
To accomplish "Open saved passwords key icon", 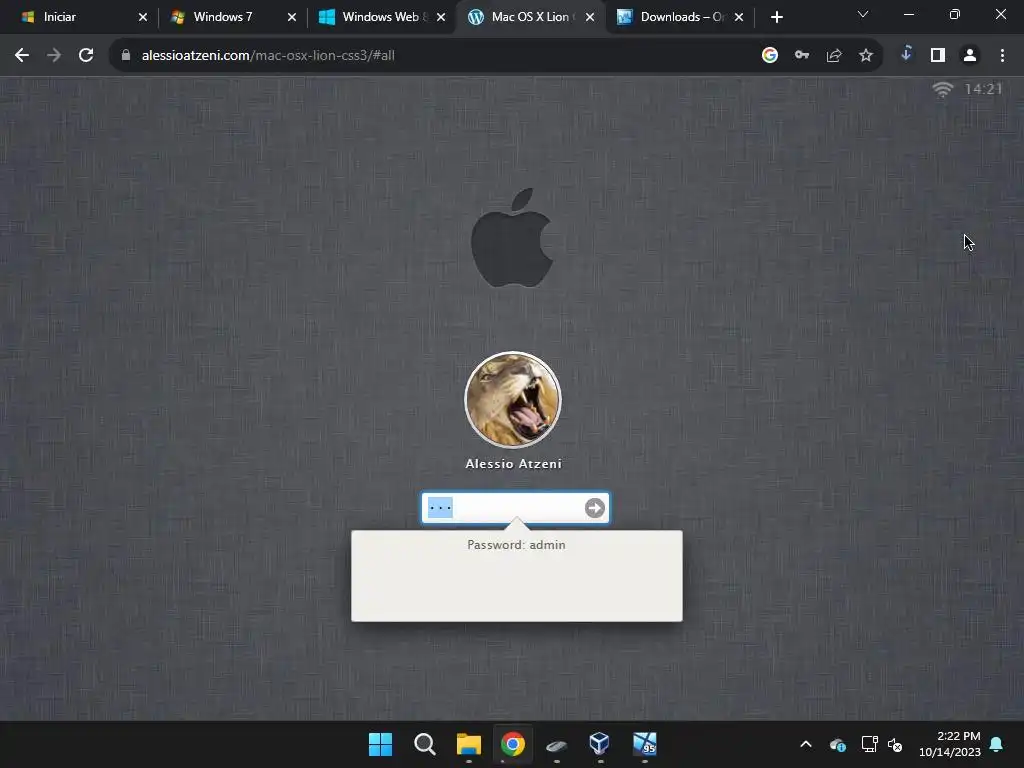I will [x=802, y=56].
